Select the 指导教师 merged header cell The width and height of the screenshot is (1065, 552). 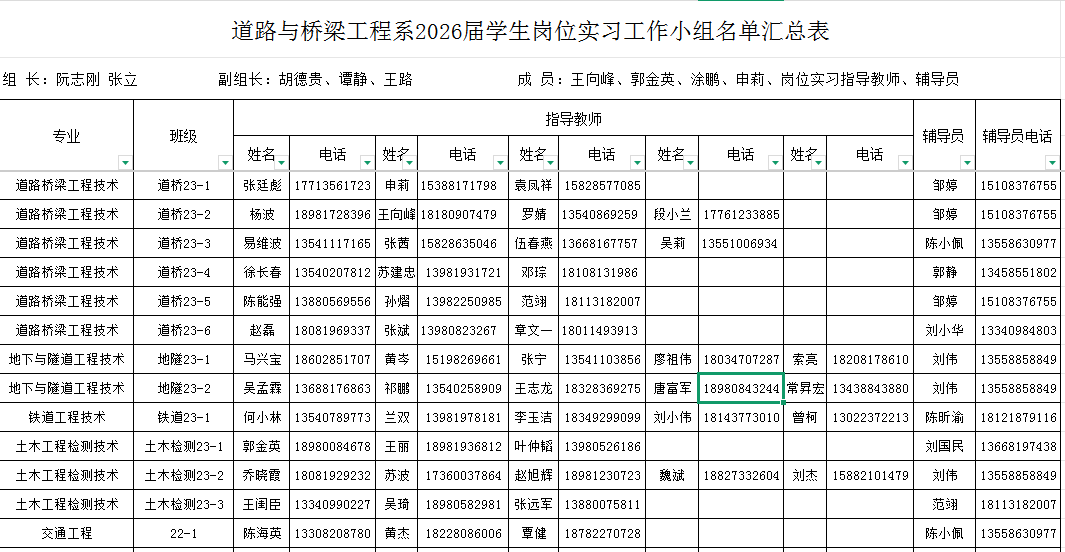point(573,119)
